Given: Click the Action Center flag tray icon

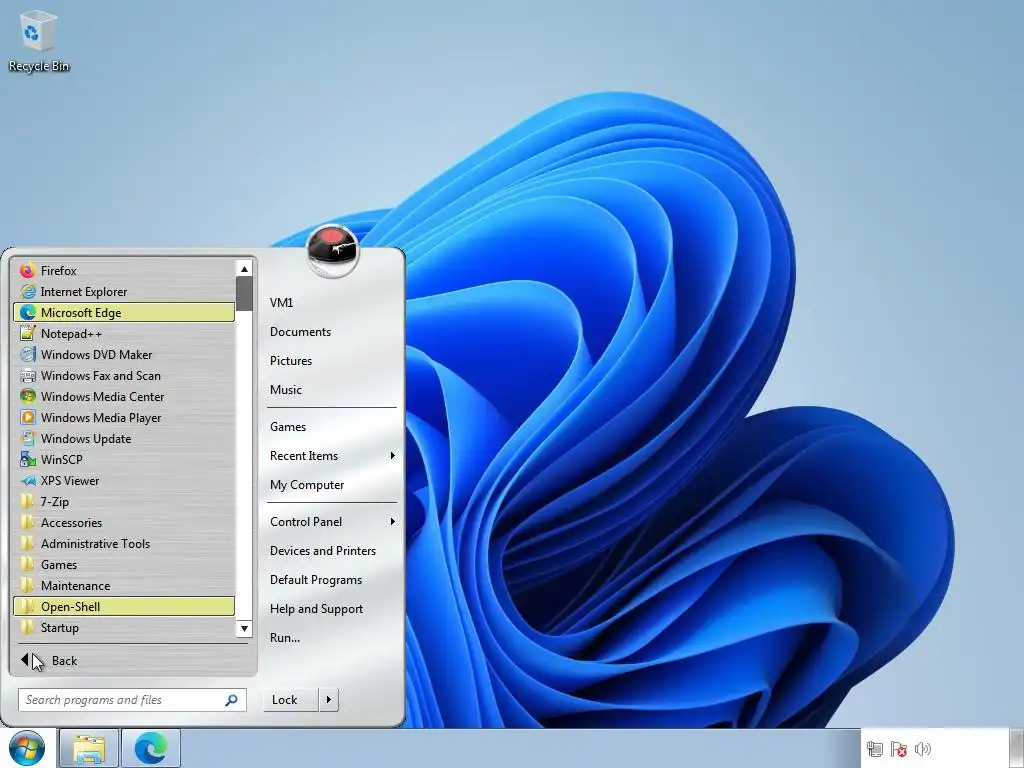Looking at the screenshot, I should click(x=899, y=749).
